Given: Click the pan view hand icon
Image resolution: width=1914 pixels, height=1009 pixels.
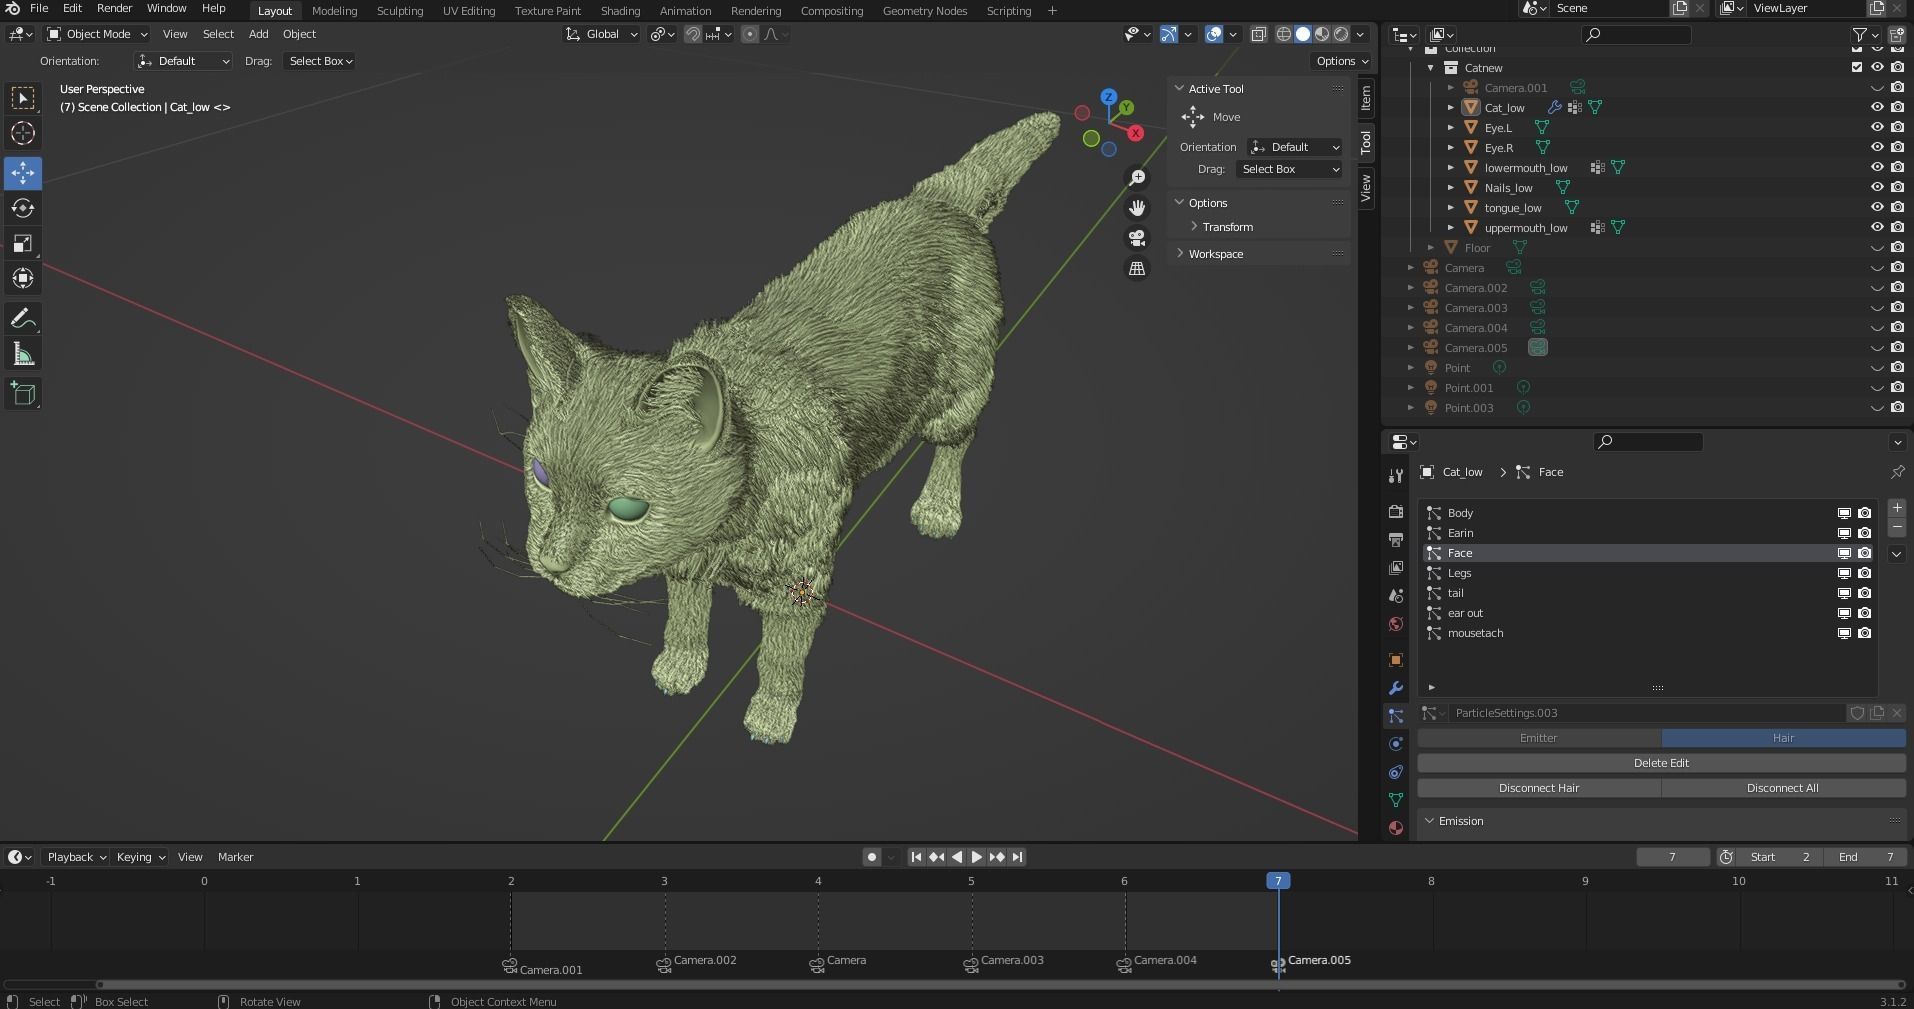Looking at the screenshot, I should click(1137, 208).
